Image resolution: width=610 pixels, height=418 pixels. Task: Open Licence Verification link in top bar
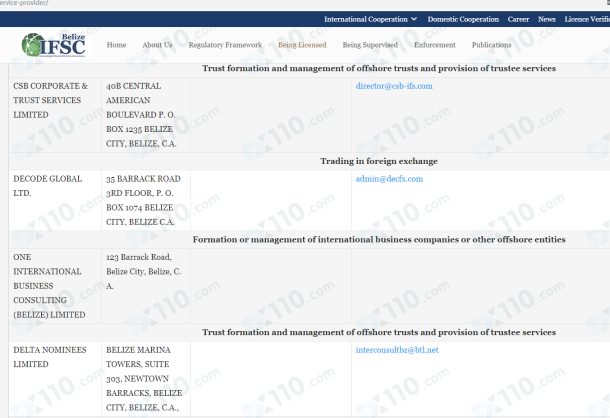pyautogui.click(x=587, y=19)
